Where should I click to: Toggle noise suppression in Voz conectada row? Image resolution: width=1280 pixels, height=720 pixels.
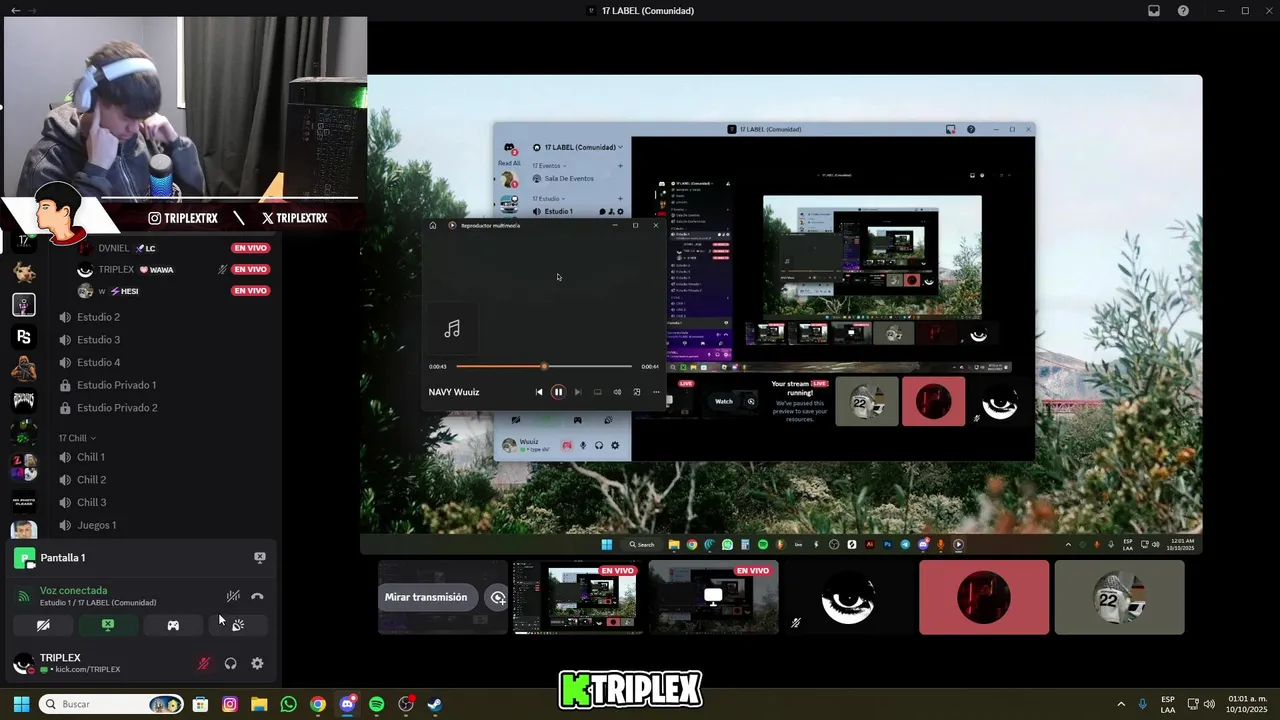pos(233,596)
